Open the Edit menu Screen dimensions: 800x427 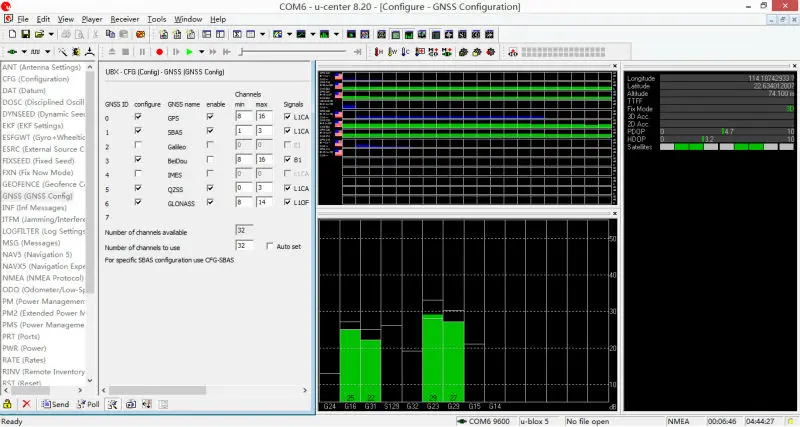(43, 19)
